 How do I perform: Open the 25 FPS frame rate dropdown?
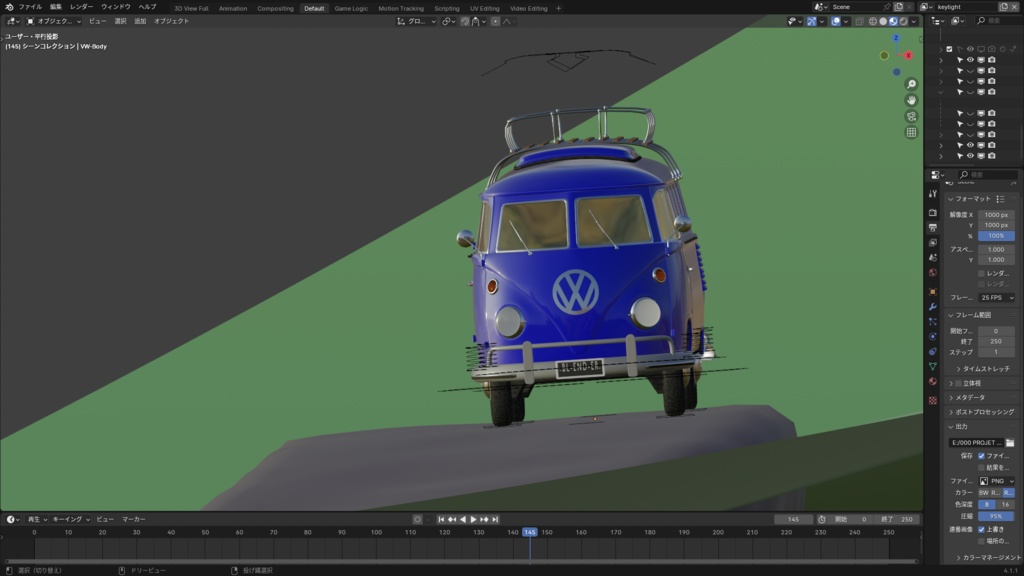tap(997, 298)
